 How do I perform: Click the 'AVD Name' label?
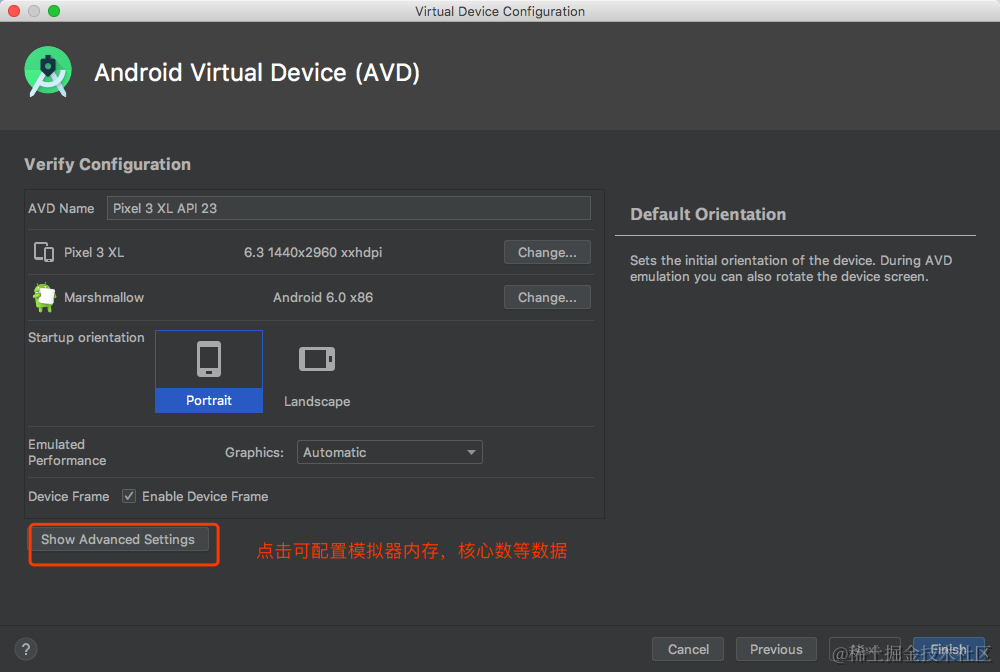[x=61, y=208]
